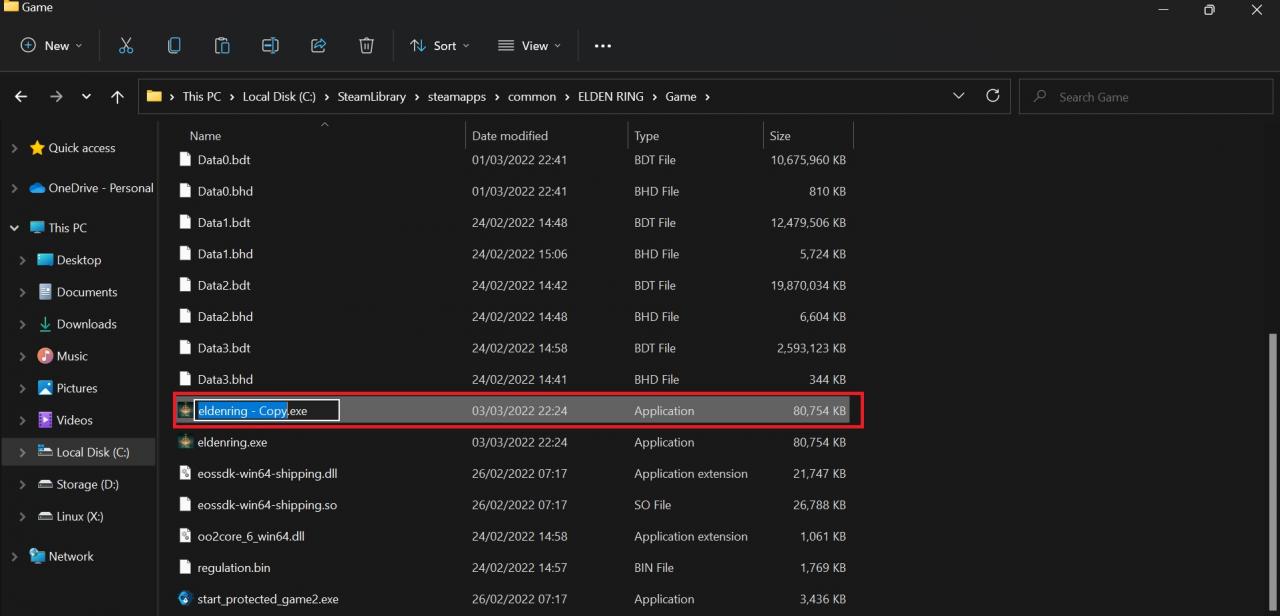Click the Cut scissors icon

126,45
